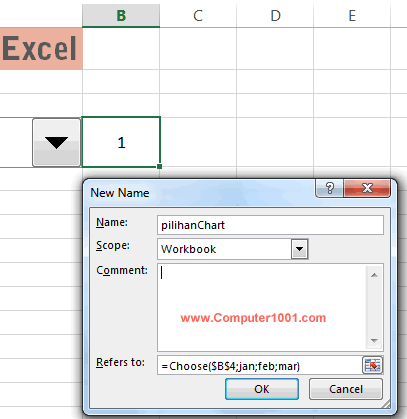This screenshot has width=407, height=419.
Task: Select column B header
Action: click(x=121, y=16)
